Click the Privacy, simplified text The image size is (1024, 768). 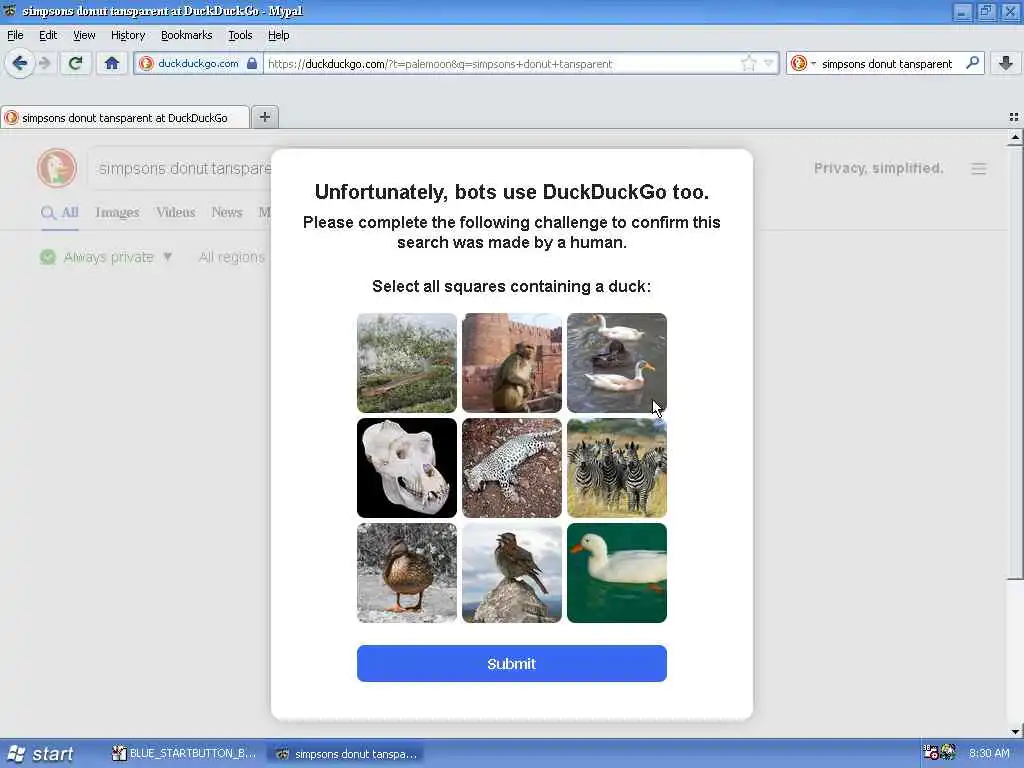pos(878,168)
